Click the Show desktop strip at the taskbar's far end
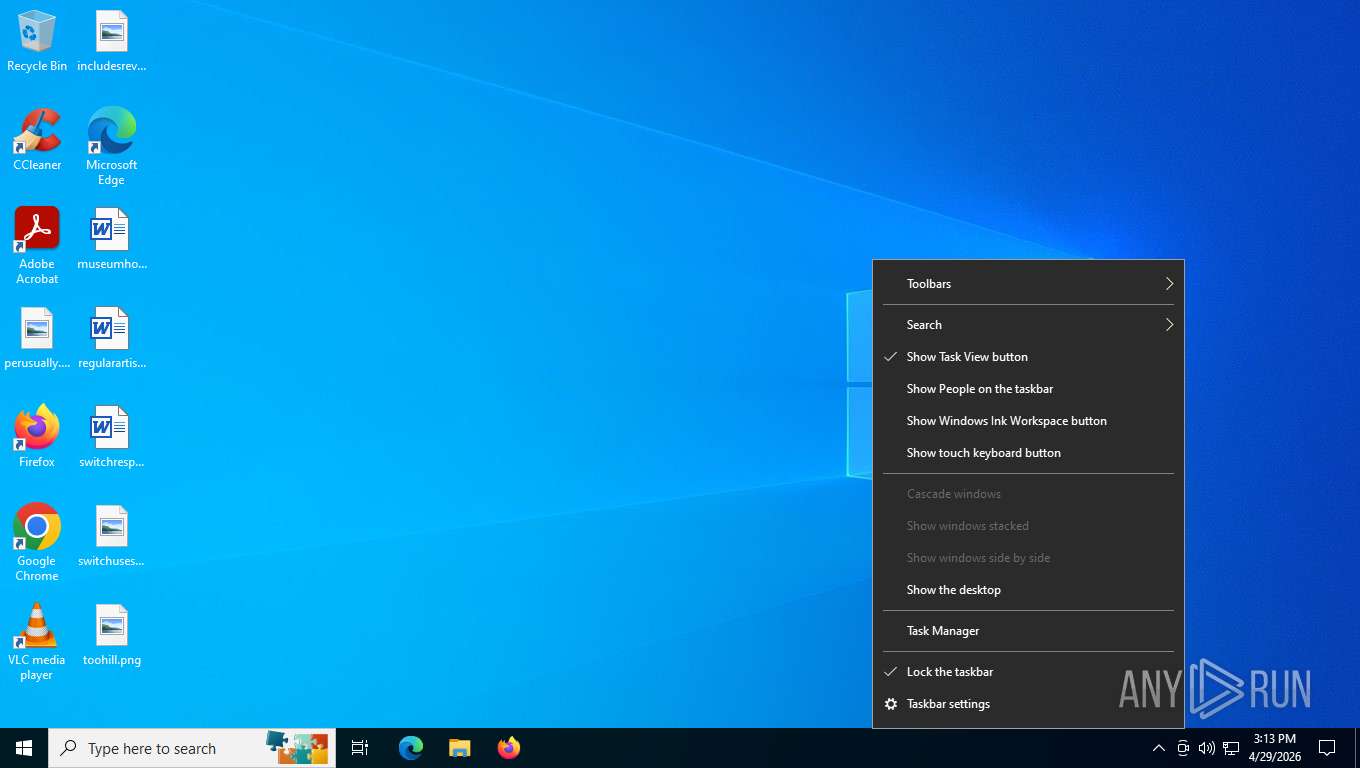 pyautogui.click(x=1357, y=748)
